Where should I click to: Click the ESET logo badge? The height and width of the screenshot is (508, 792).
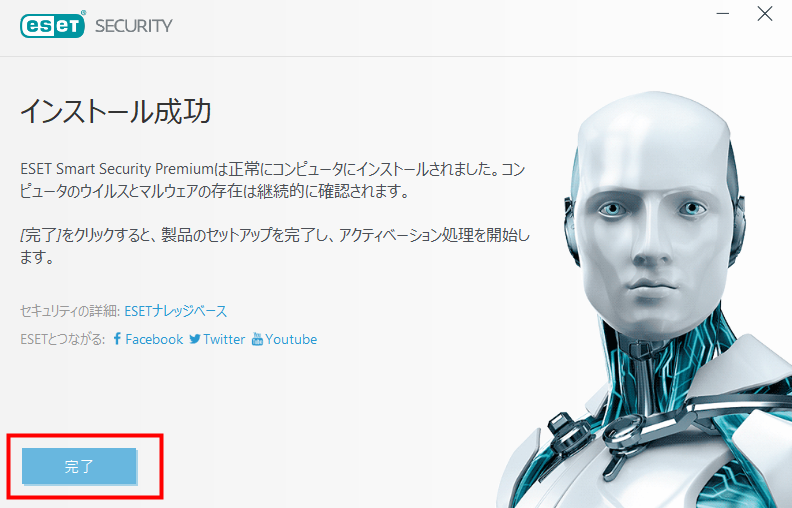(53, 26)
